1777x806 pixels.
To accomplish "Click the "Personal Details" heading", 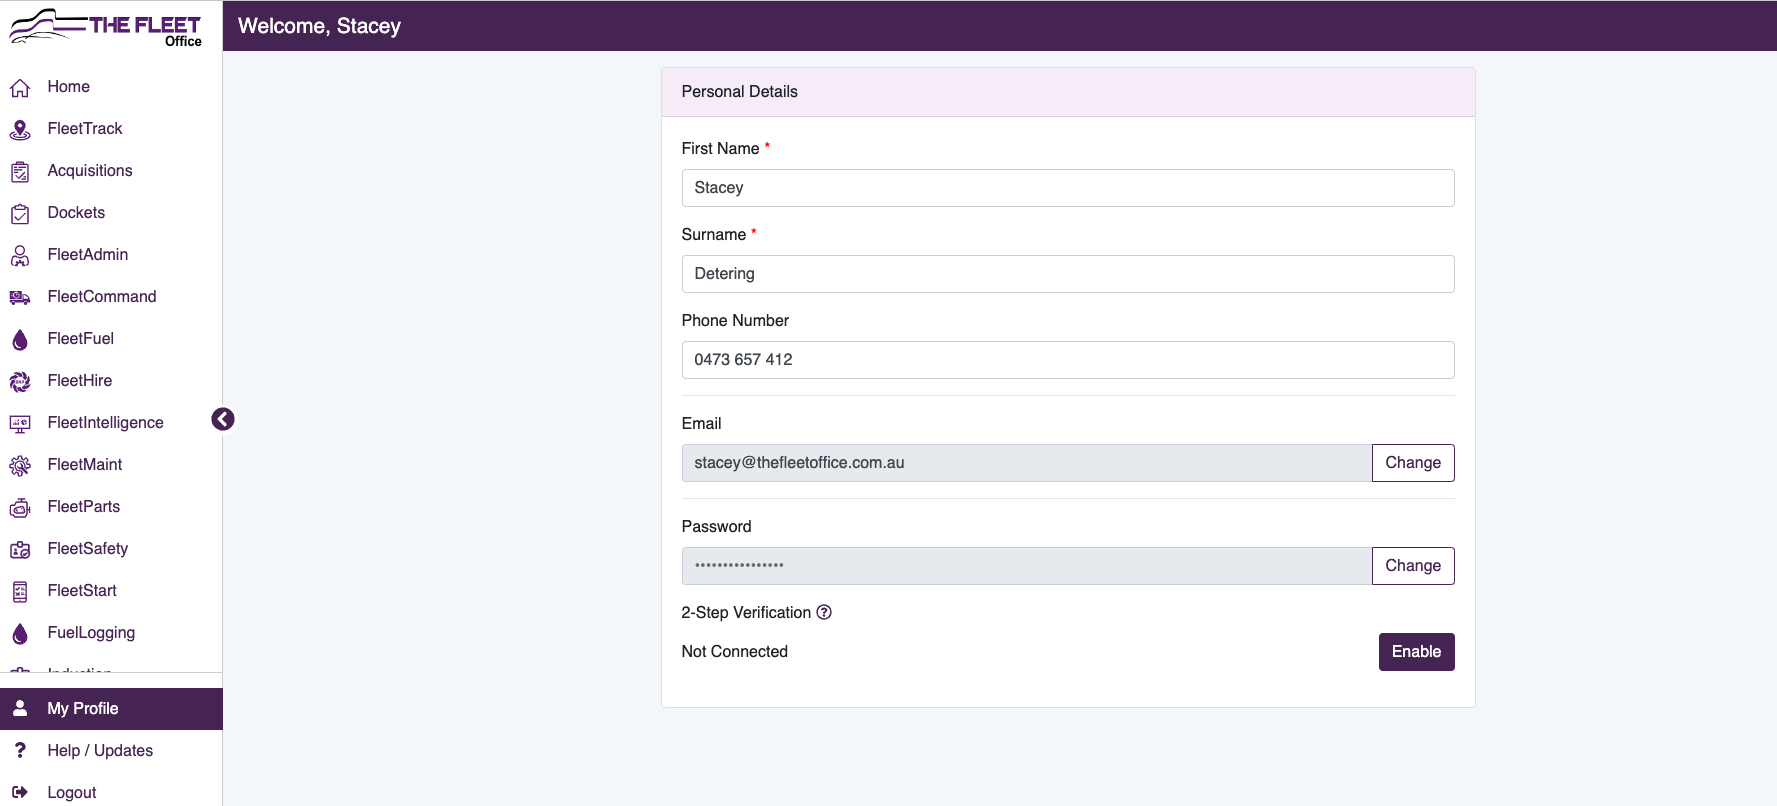I will tap(740, 92).
